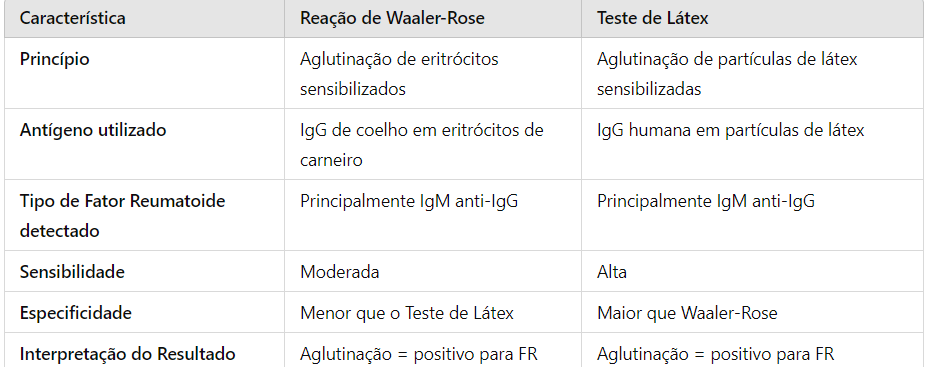
Task: Select the 'Antígeno utilizado' row label
Action: (x=93, y=130)
